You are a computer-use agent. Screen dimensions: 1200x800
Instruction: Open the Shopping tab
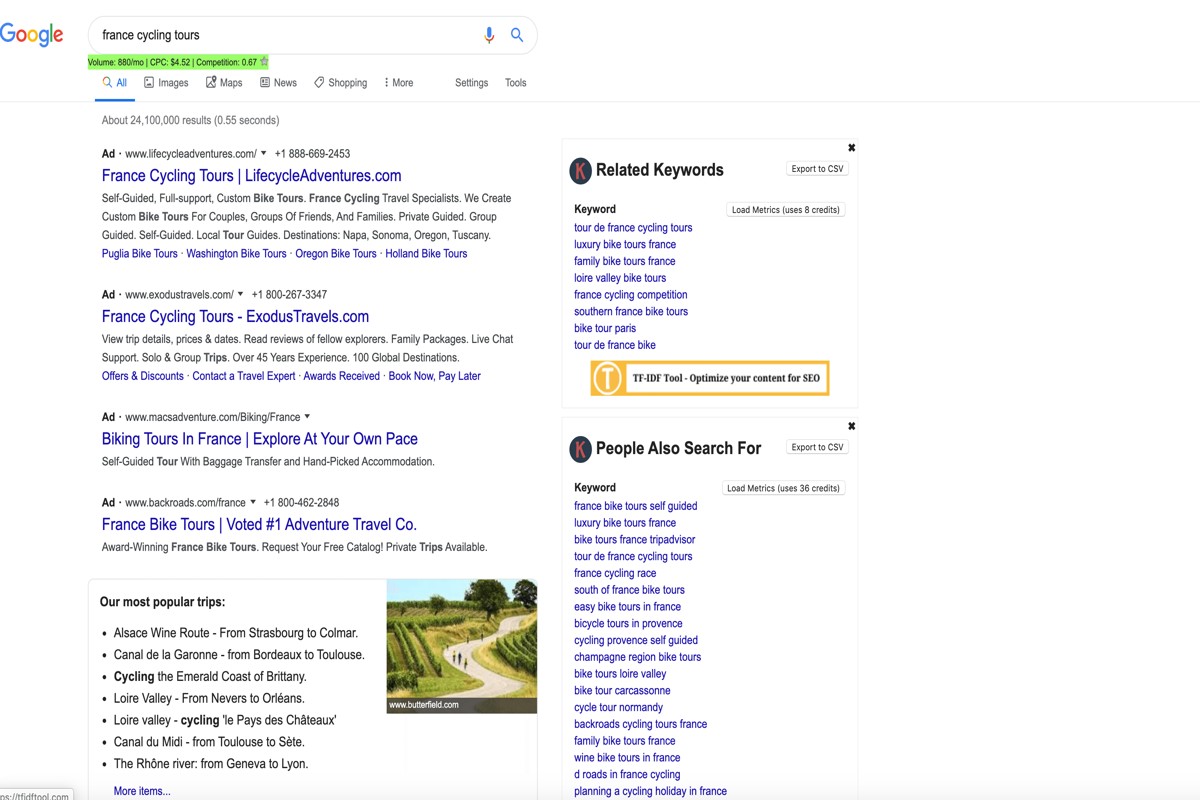click(340, 83)
